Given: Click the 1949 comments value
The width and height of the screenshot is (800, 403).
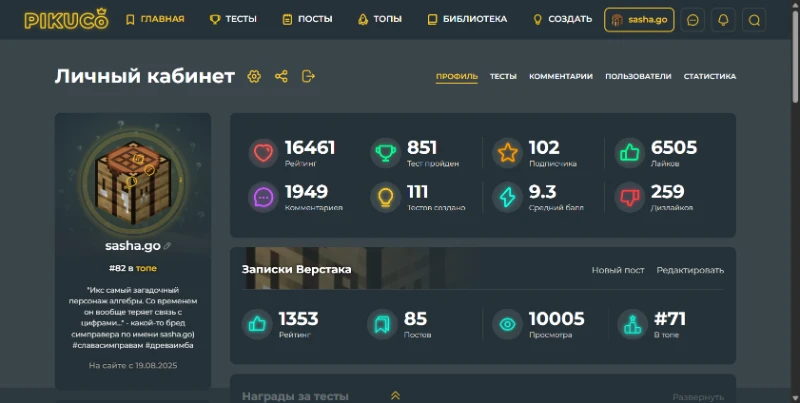Looking at the screenshot, I should (306, 192).
